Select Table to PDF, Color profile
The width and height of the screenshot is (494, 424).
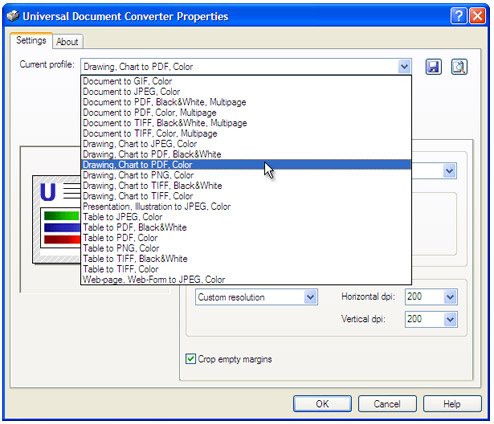246,238
